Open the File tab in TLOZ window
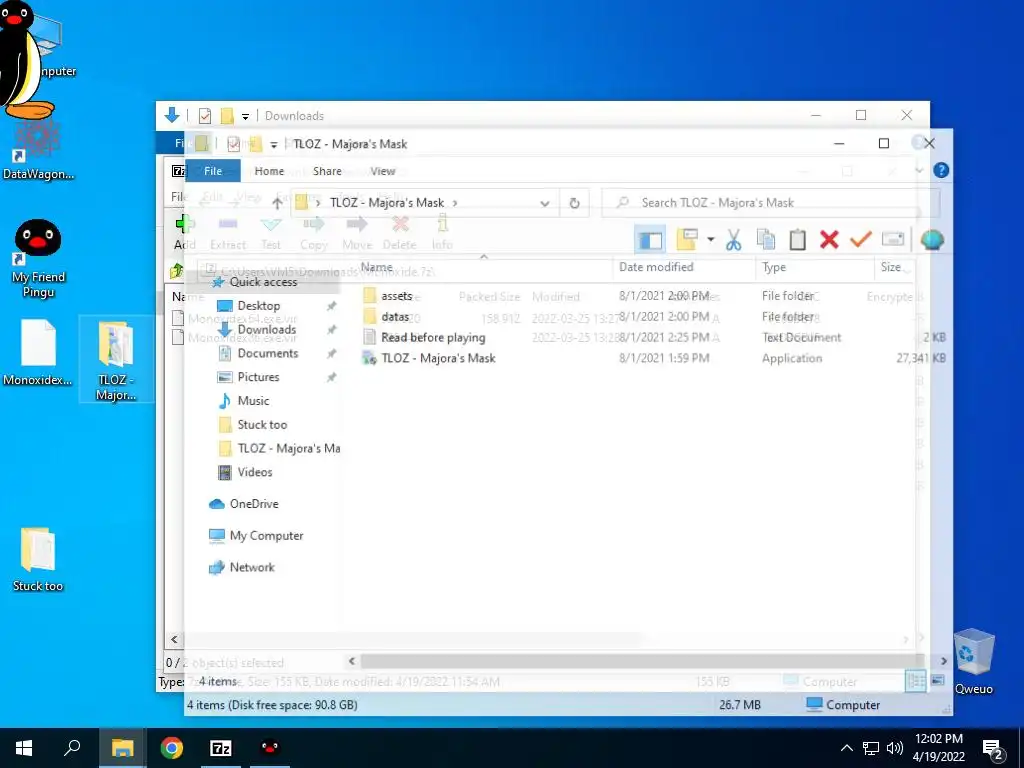1024x768 pixels. click(x=213, y=170)
